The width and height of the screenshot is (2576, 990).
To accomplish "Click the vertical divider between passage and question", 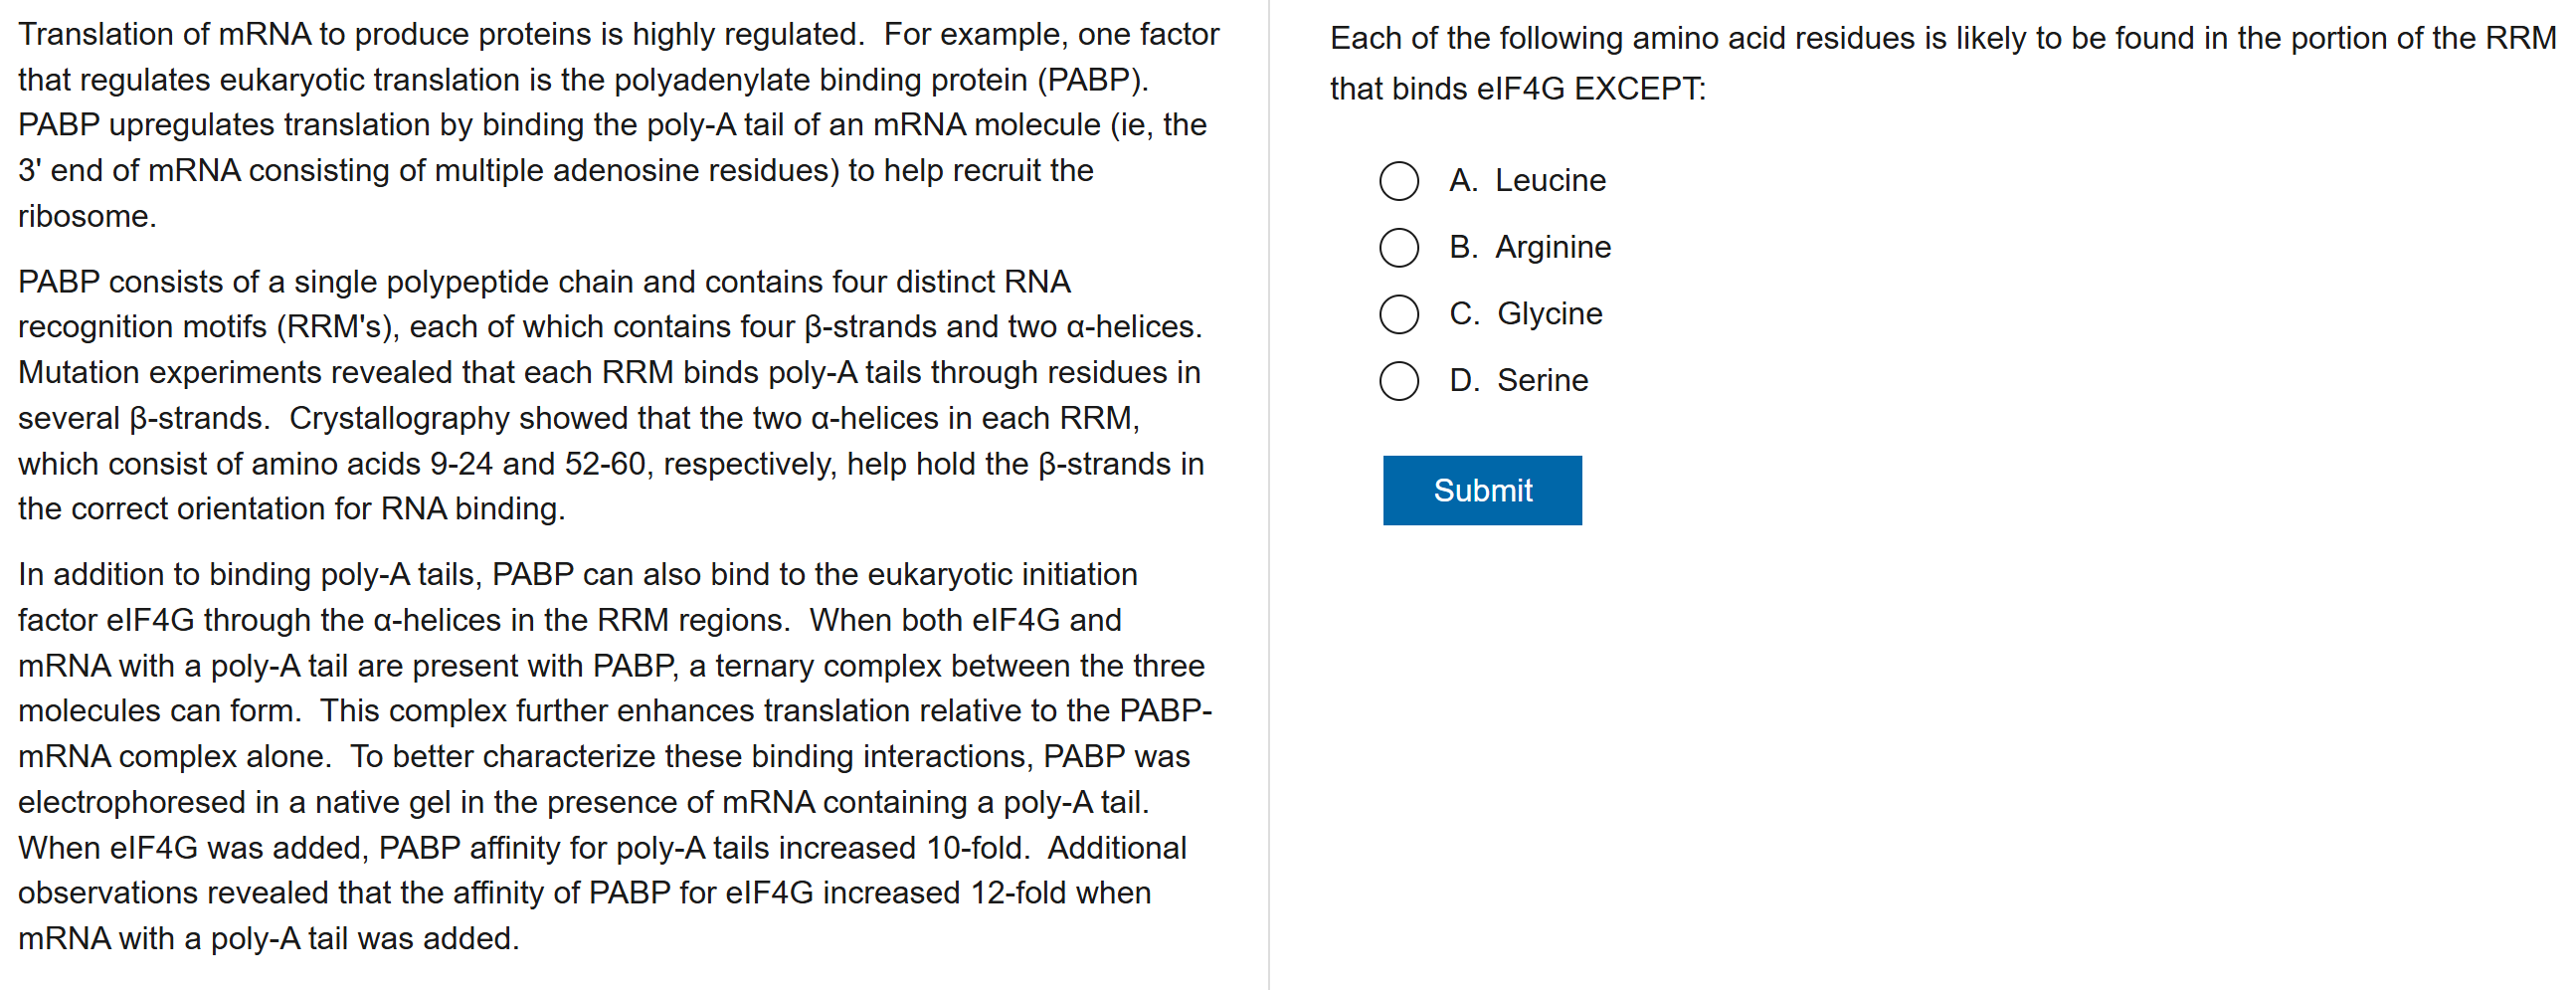I will (1269, 495).
